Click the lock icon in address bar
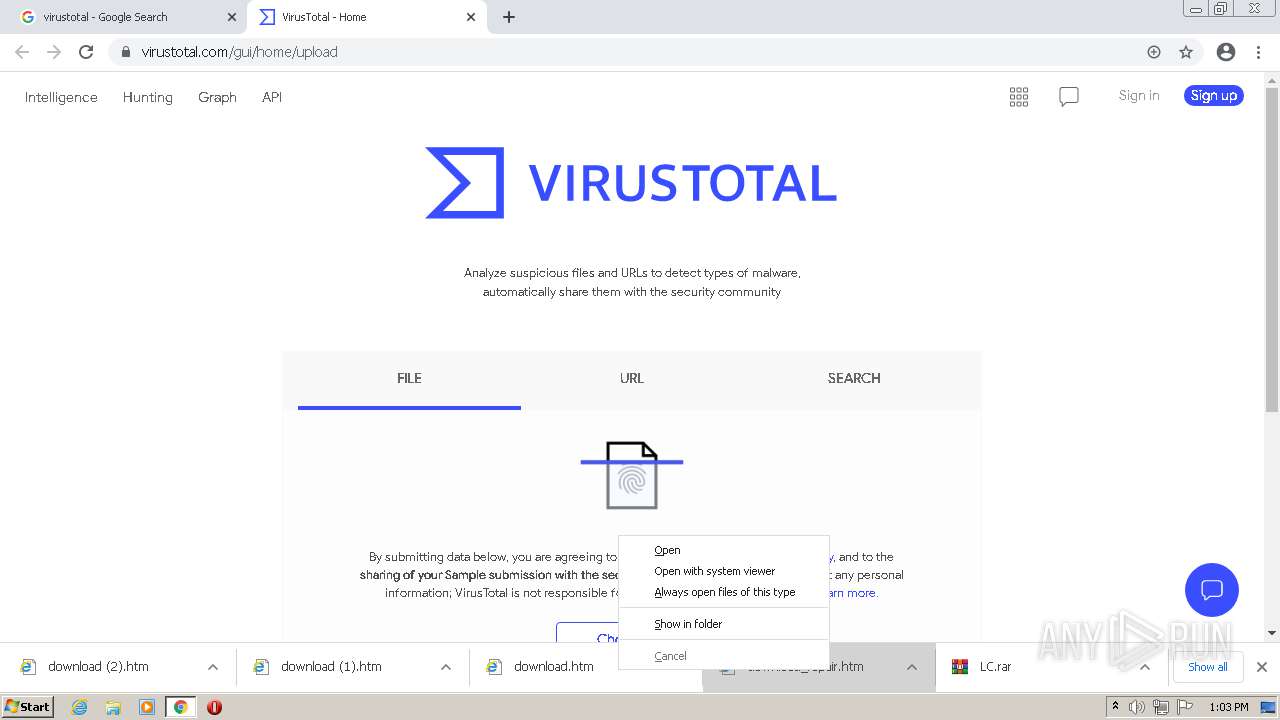Image resolution: width=1280 pixels, height=720 pixels. tap(126, 52)
